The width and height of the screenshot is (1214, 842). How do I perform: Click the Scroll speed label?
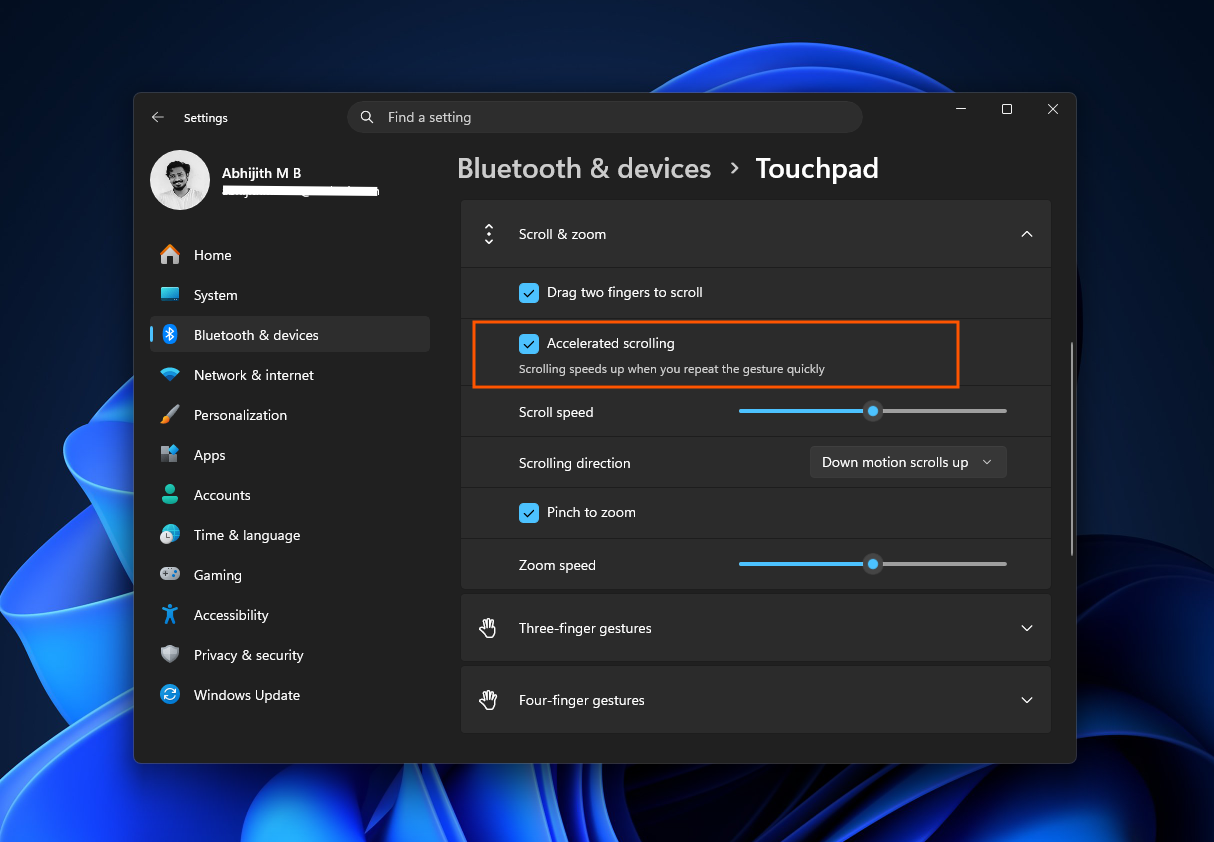556,412
